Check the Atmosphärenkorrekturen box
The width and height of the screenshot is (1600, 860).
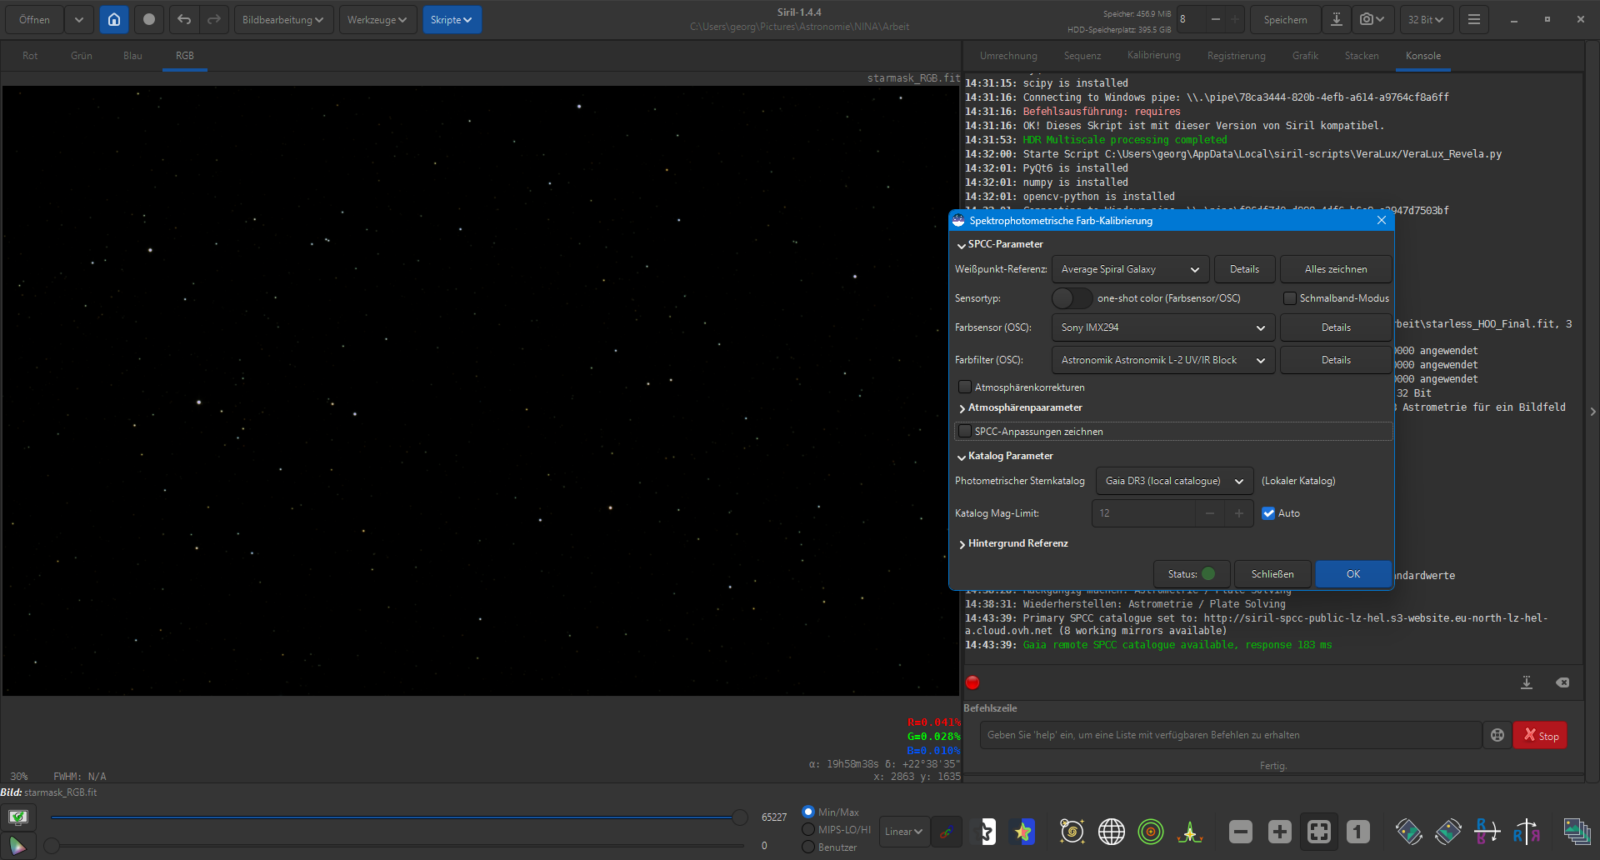[965, 387]
